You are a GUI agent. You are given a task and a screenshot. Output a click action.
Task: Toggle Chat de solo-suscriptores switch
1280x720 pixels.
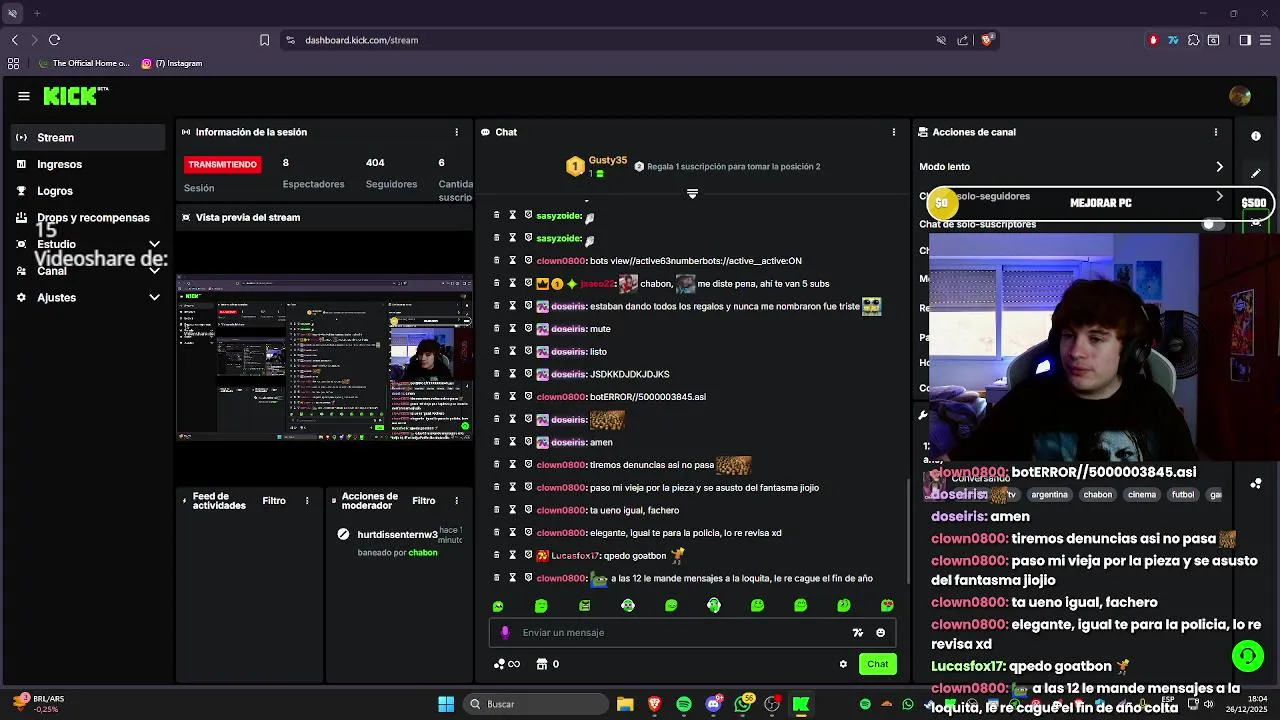1213,224
